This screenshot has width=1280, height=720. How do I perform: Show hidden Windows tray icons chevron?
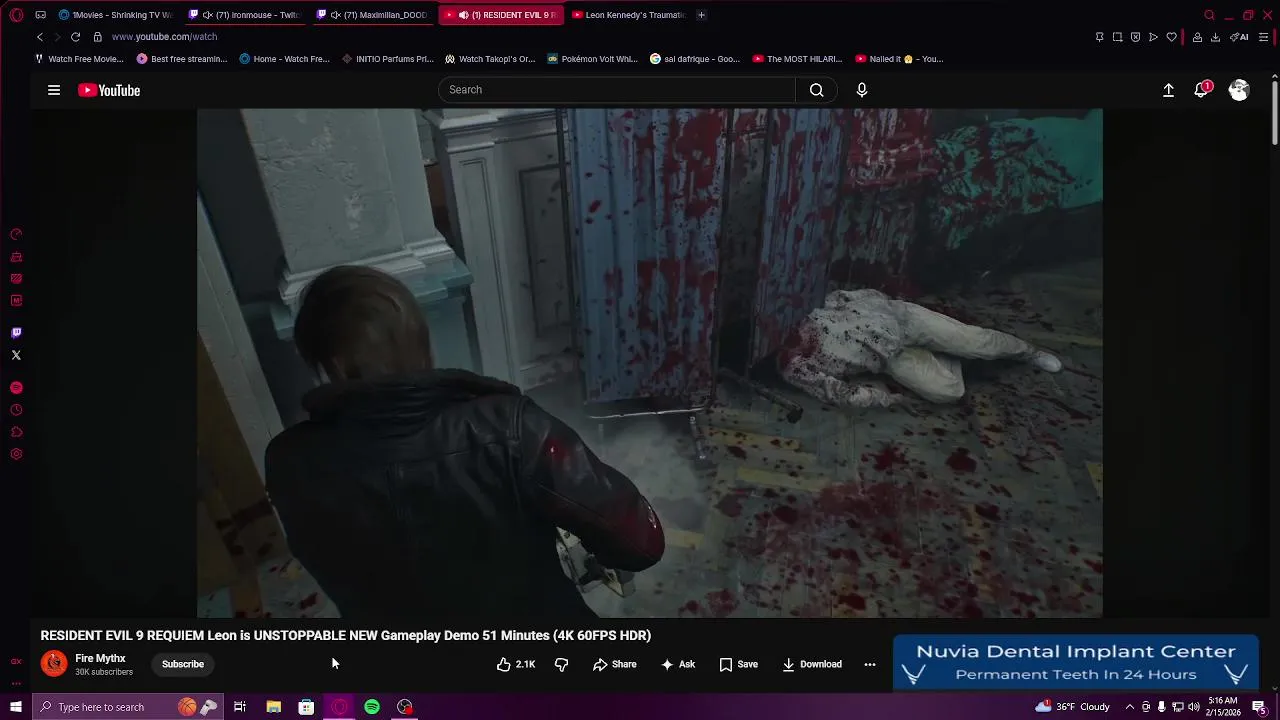(1130, 707)
